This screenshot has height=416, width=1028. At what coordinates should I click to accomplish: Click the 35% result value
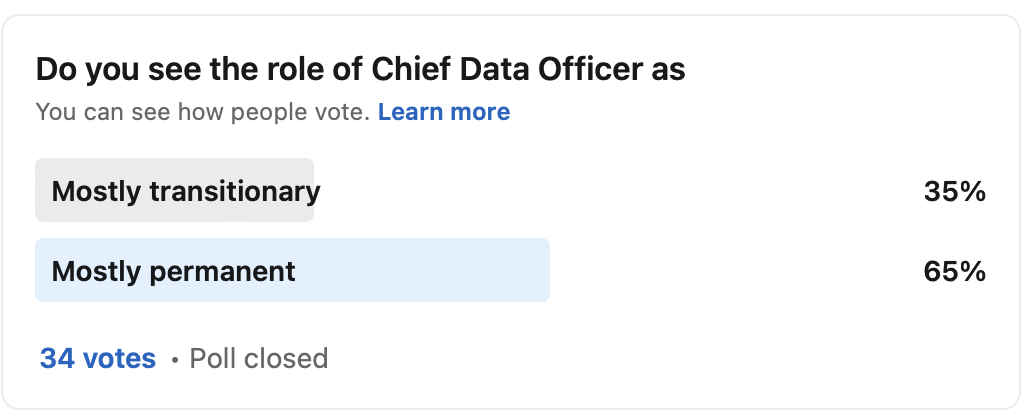point(955,191)
